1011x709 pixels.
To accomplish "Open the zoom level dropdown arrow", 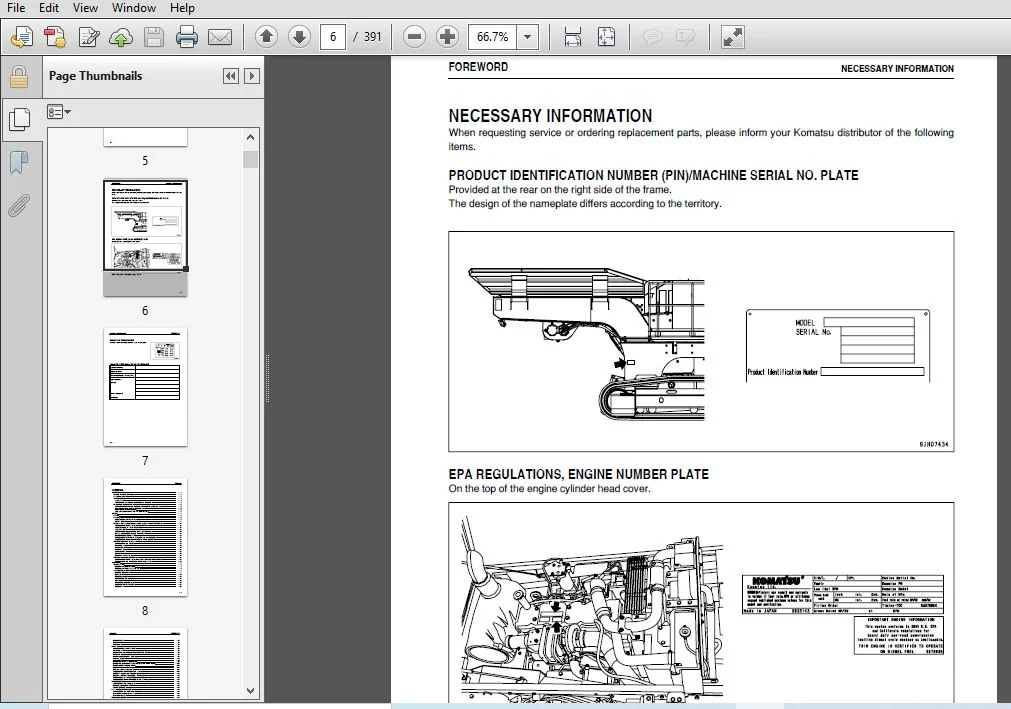I will (527, 37).
